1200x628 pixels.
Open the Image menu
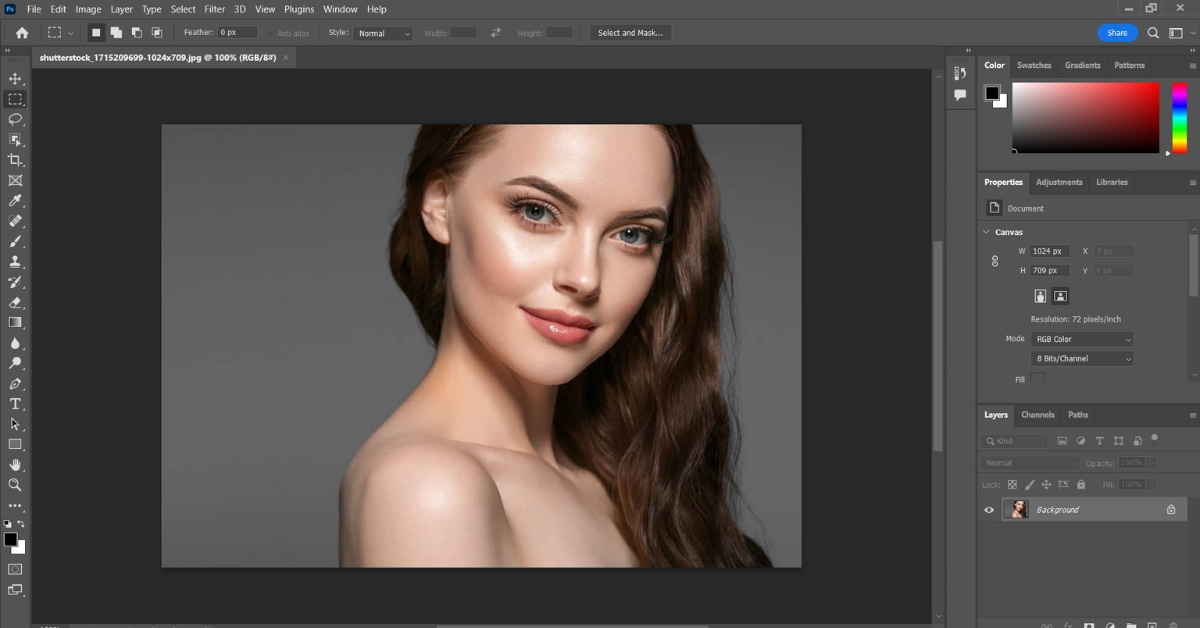89,9
